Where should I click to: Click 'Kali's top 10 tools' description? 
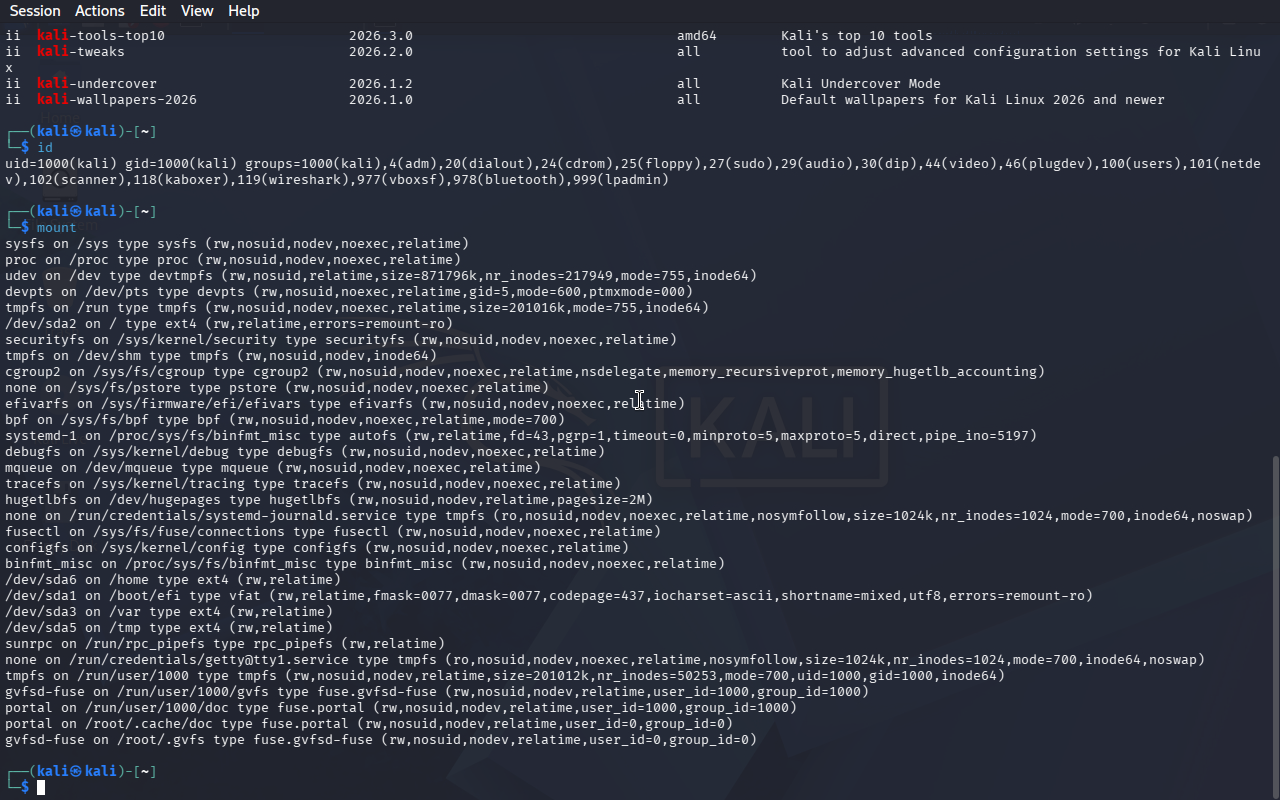[857, 36]
